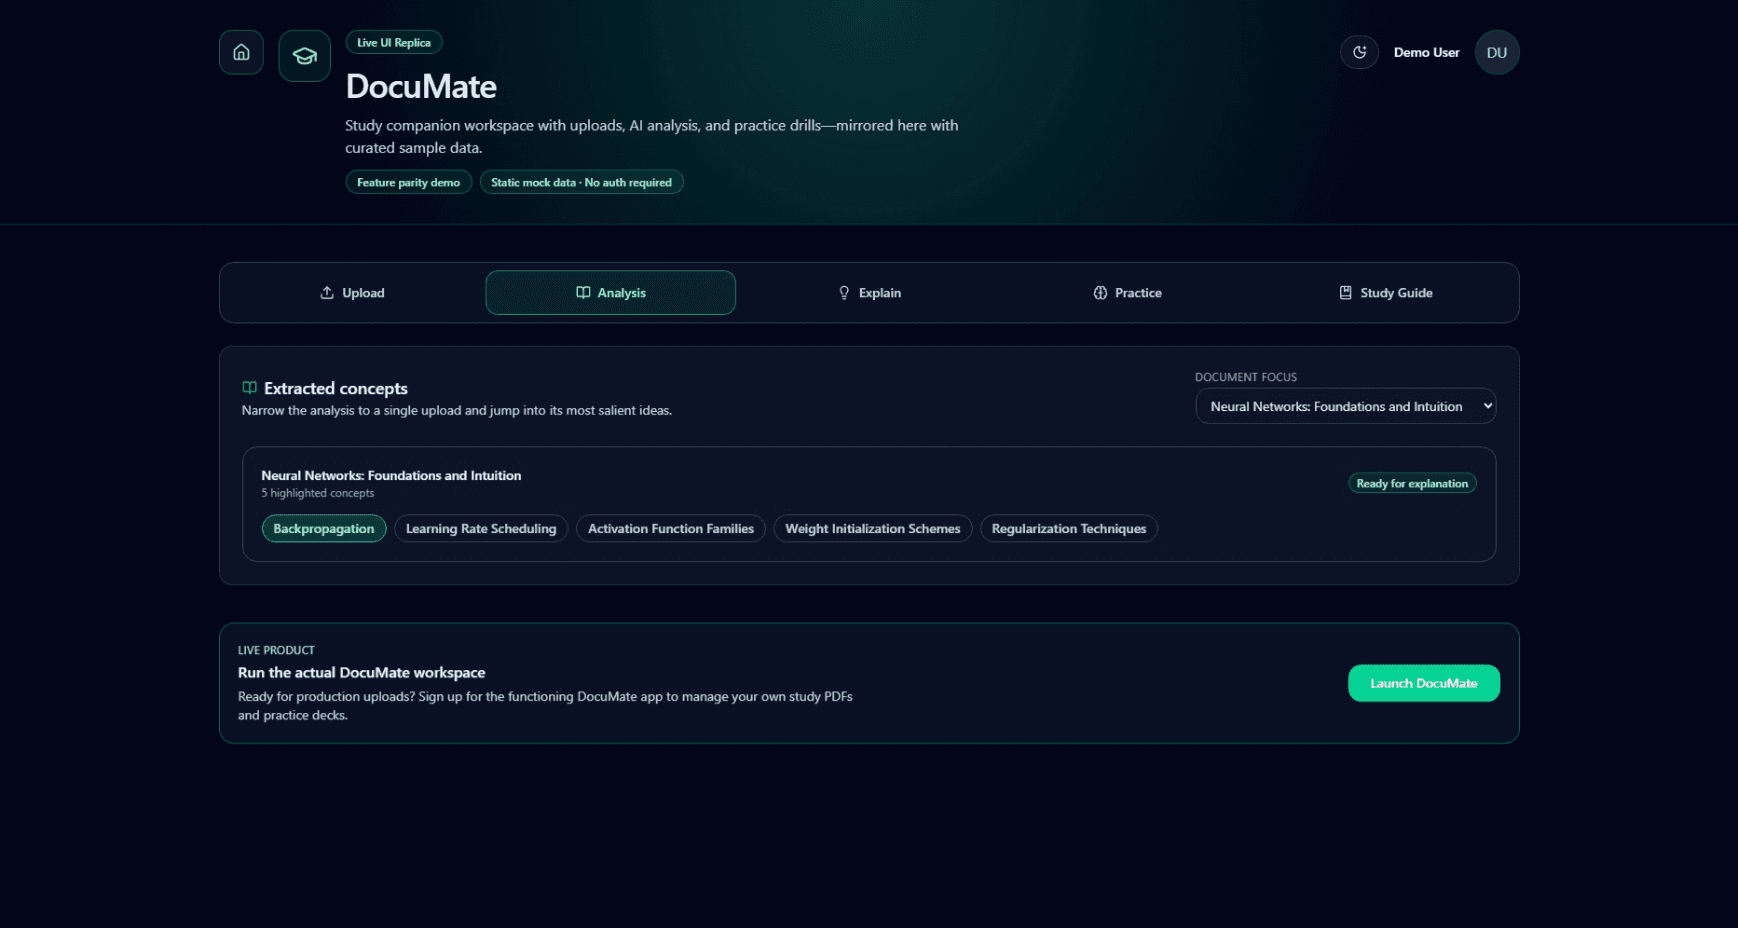Select the clipboard icon on Study Guide tab
Screen dimensions: 1738x928
(1345, 292)
